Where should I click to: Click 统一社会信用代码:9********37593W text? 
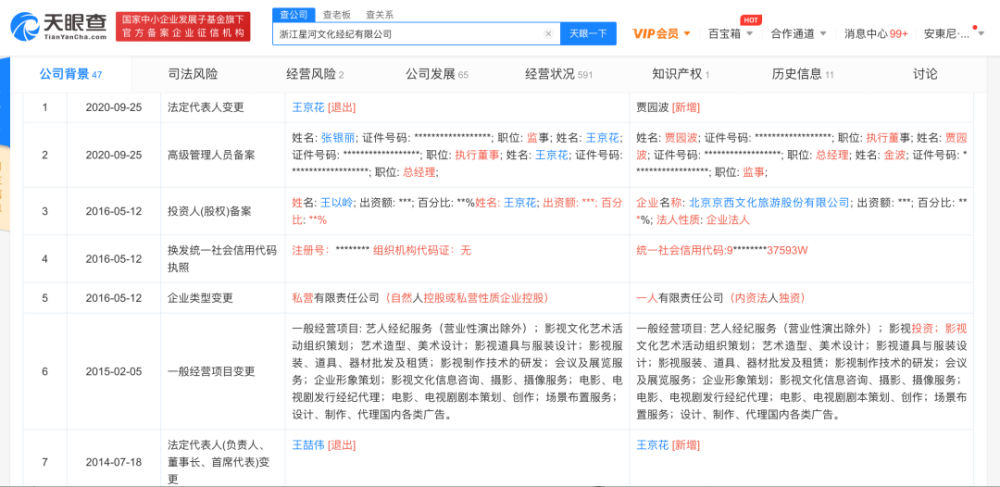(722, 251)
